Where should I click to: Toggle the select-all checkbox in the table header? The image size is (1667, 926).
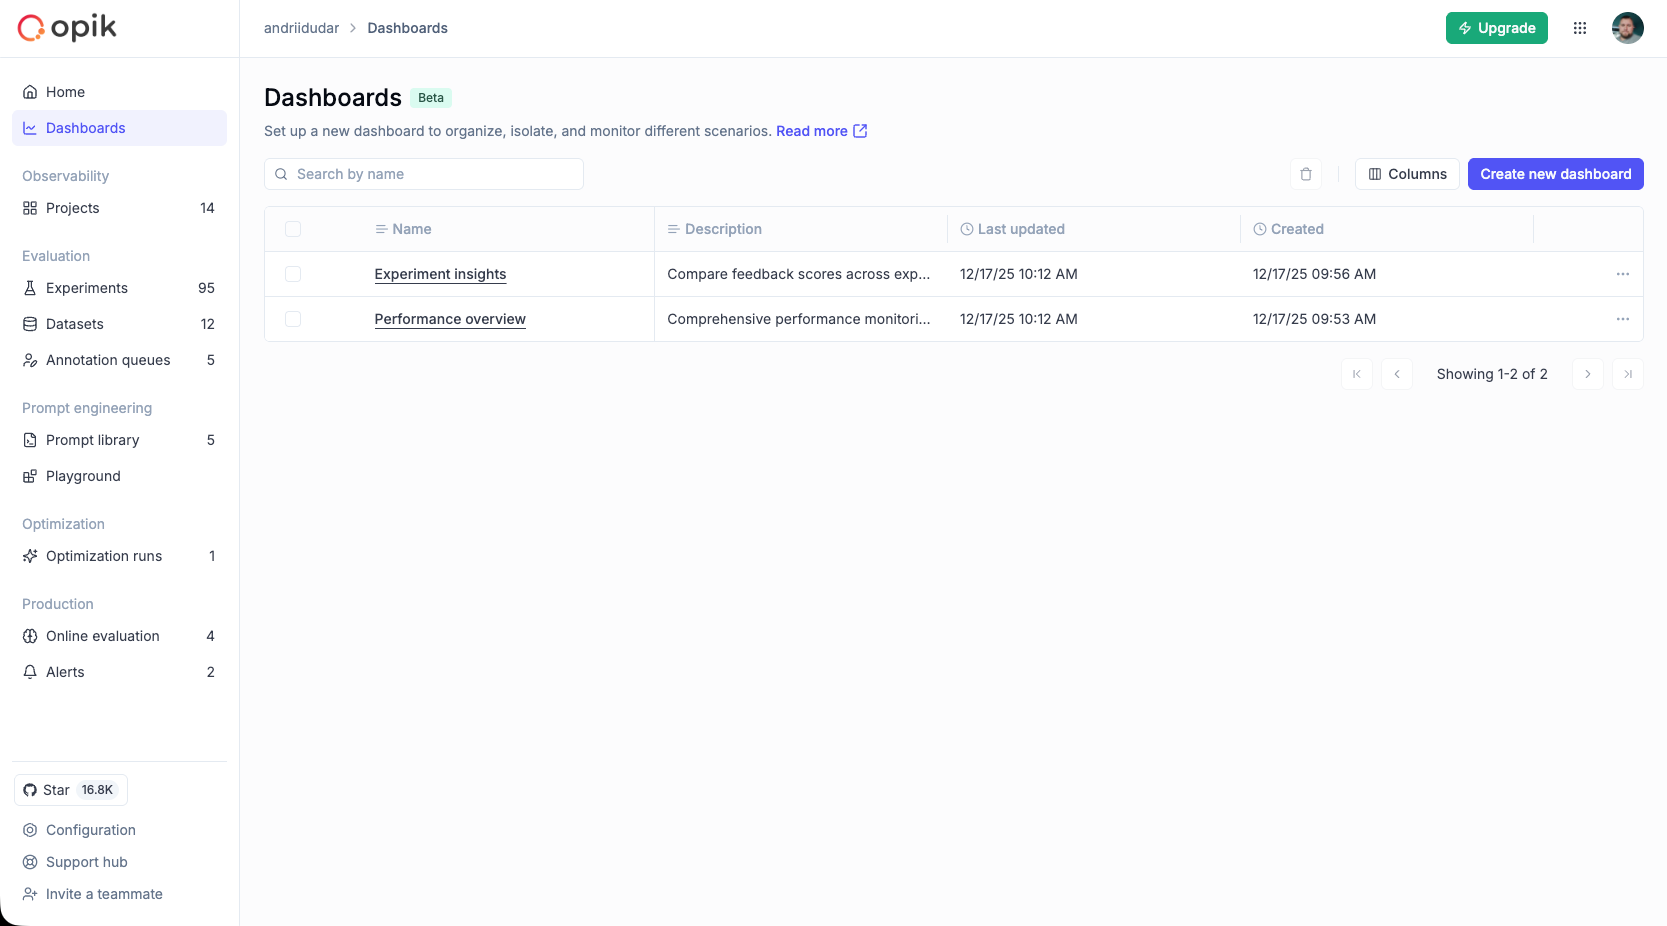[293, 229]
